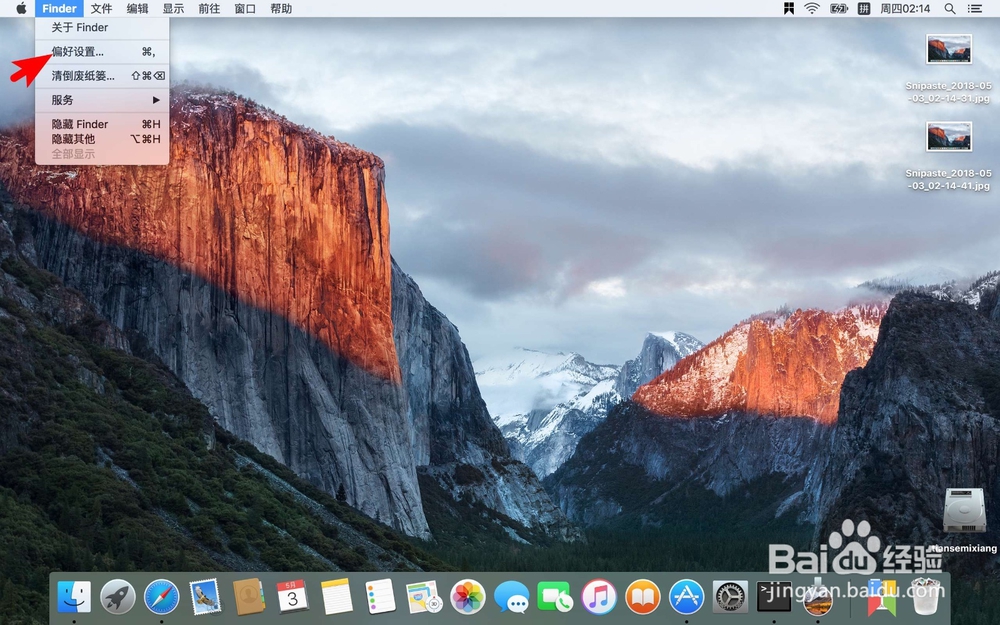Click the Apple logo menu
The image size is (1000, 625).
[x=21, y=8]
